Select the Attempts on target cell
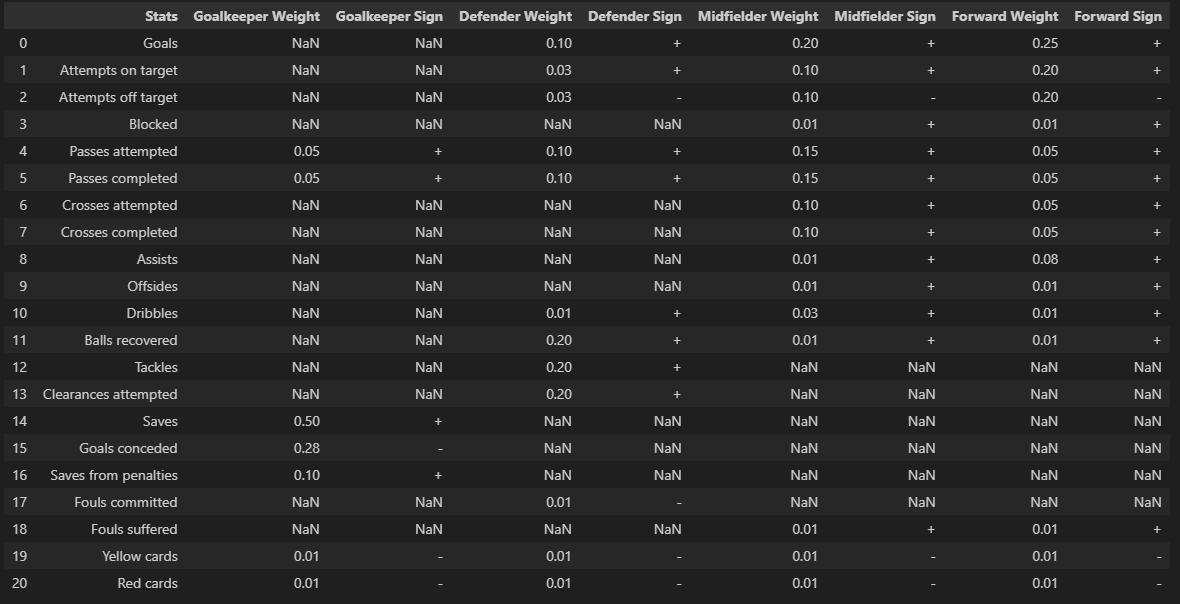Screen dimensions: 1180x604 click(x=118, y=70)
